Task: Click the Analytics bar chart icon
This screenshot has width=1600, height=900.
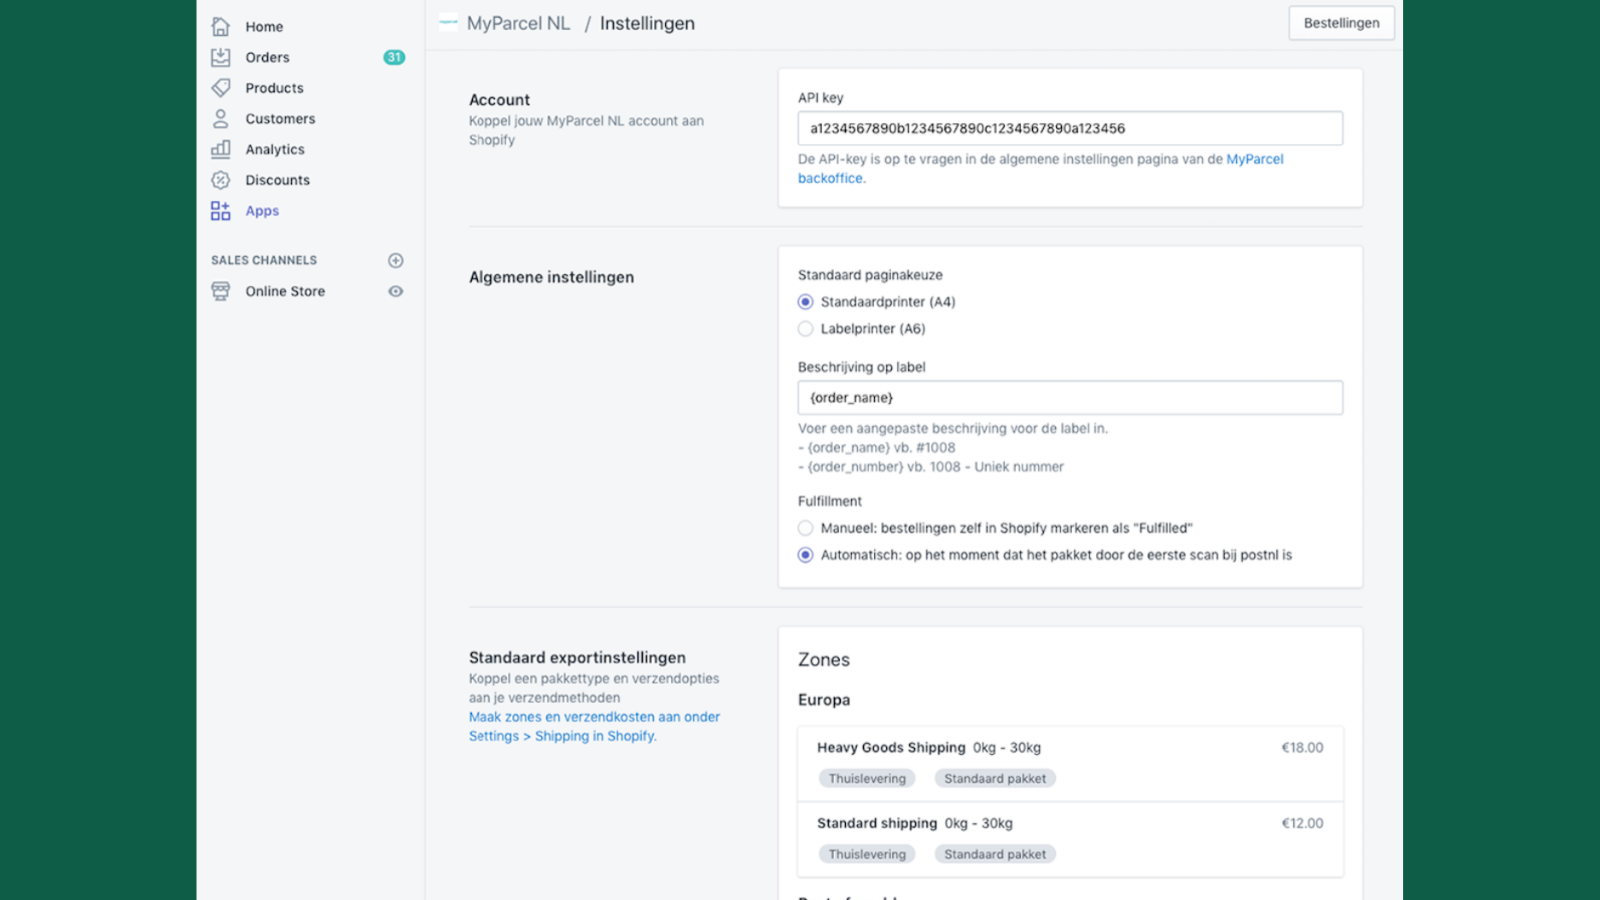Action: pos(221,149)
